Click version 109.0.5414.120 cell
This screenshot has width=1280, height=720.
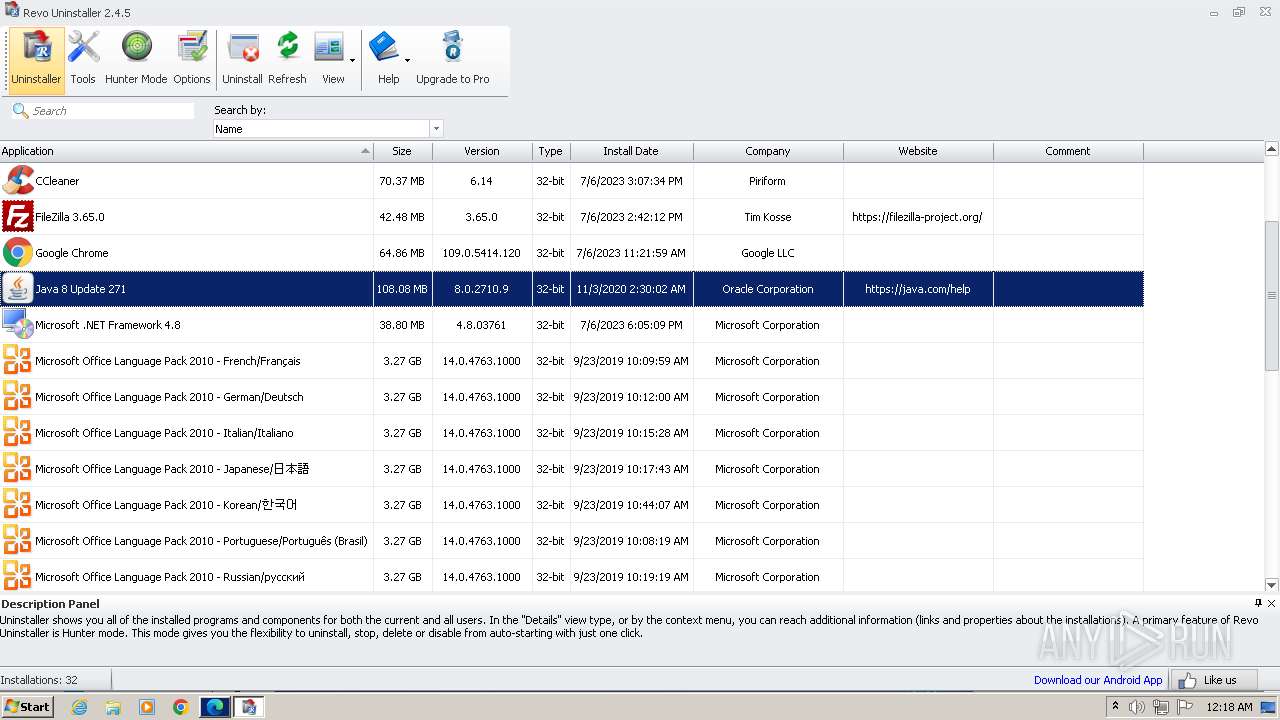(482, 253)
